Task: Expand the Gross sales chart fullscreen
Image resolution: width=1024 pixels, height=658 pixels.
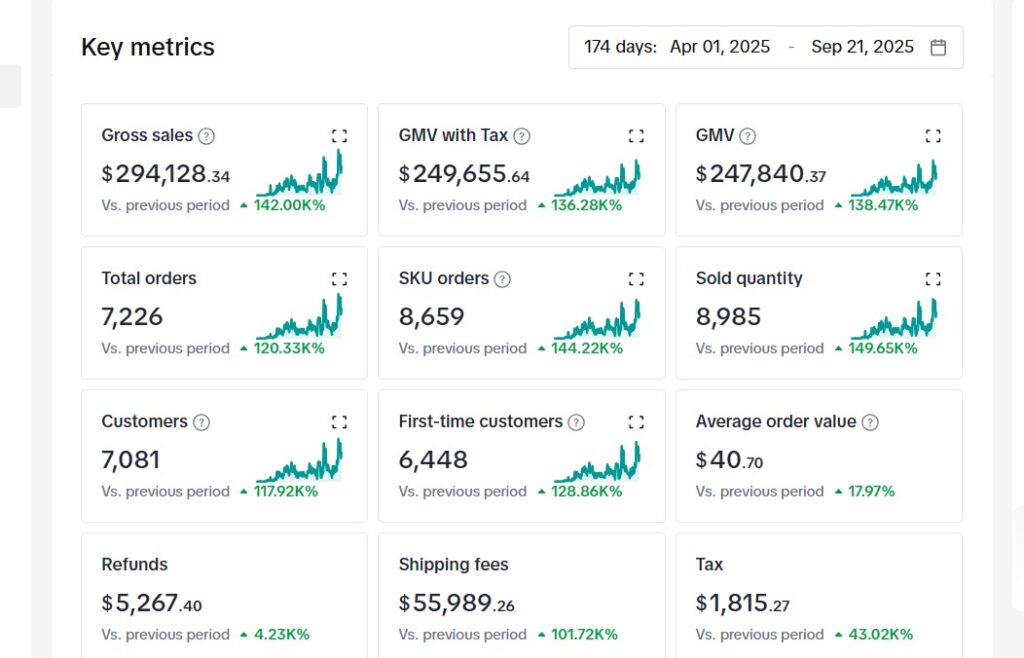Action: pyautogui.click(x=339, y=136)
